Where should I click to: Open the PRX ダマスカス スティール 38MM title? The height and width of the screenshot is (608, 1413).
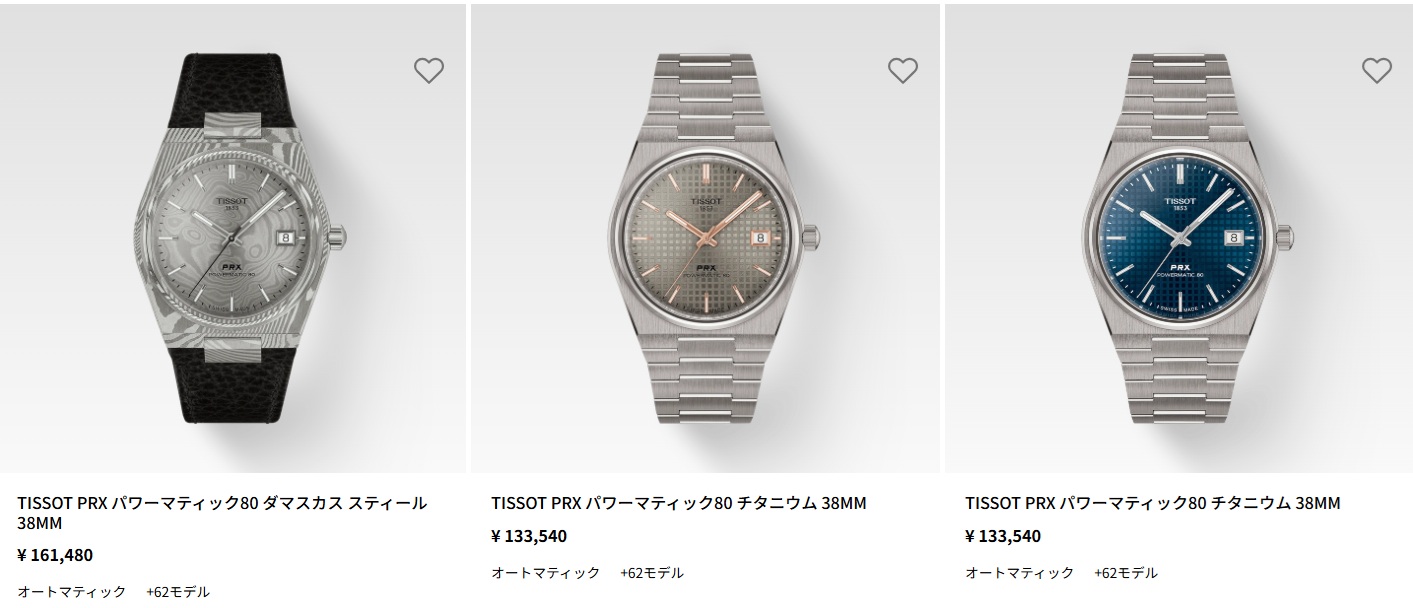pos(222,513)
